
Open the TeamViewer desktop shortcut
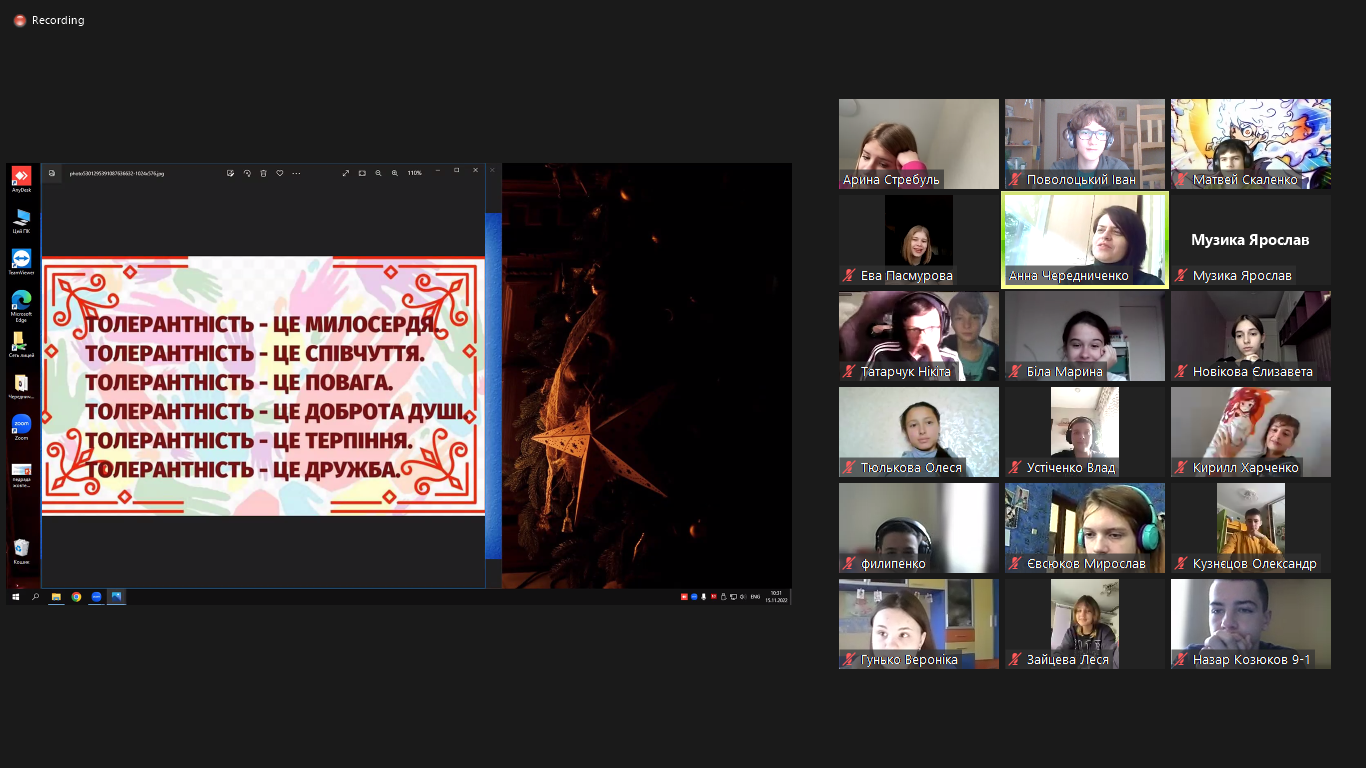[x=21, y=260]
